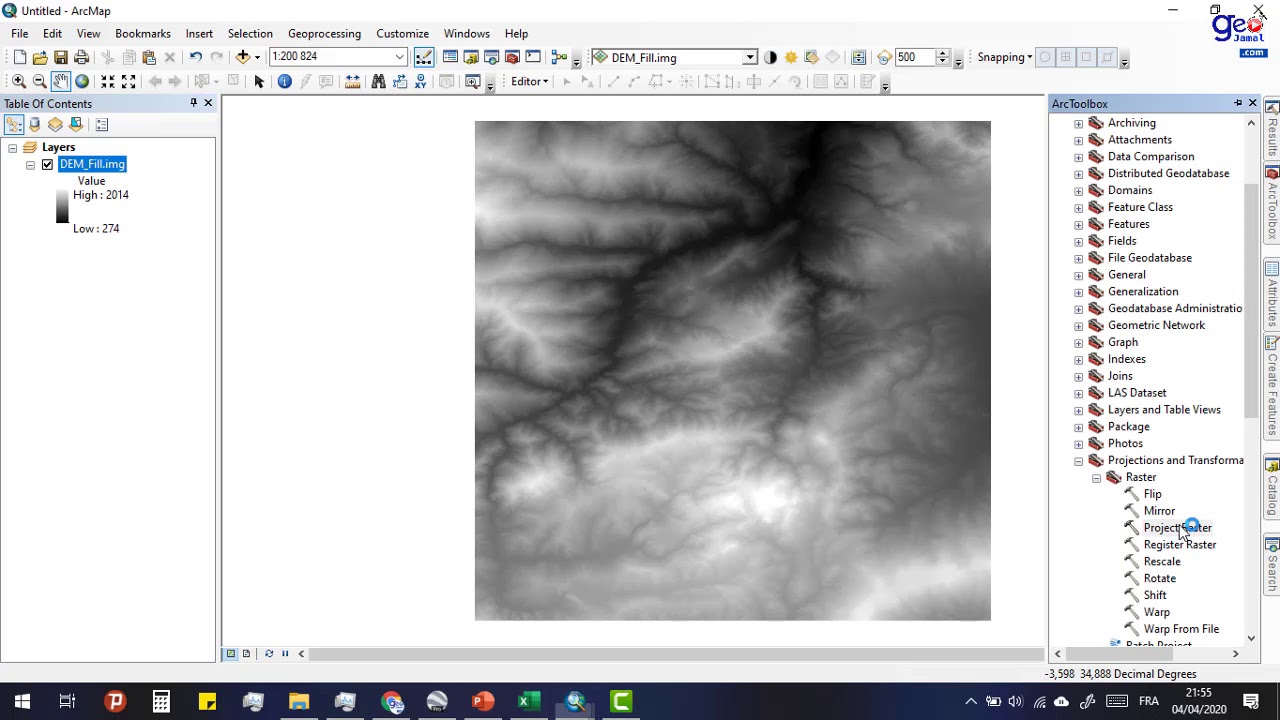Switch to List By Selection
This screenshot has height=720, width=1280.
tap(76, 125)
